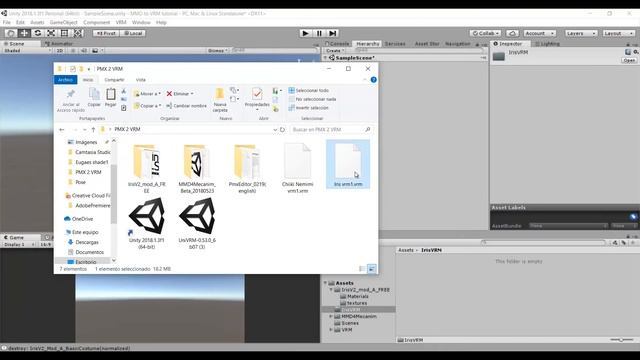Open the VRM menu in Unity
This screenshot has width=640, height=360.
pos(121,22)
